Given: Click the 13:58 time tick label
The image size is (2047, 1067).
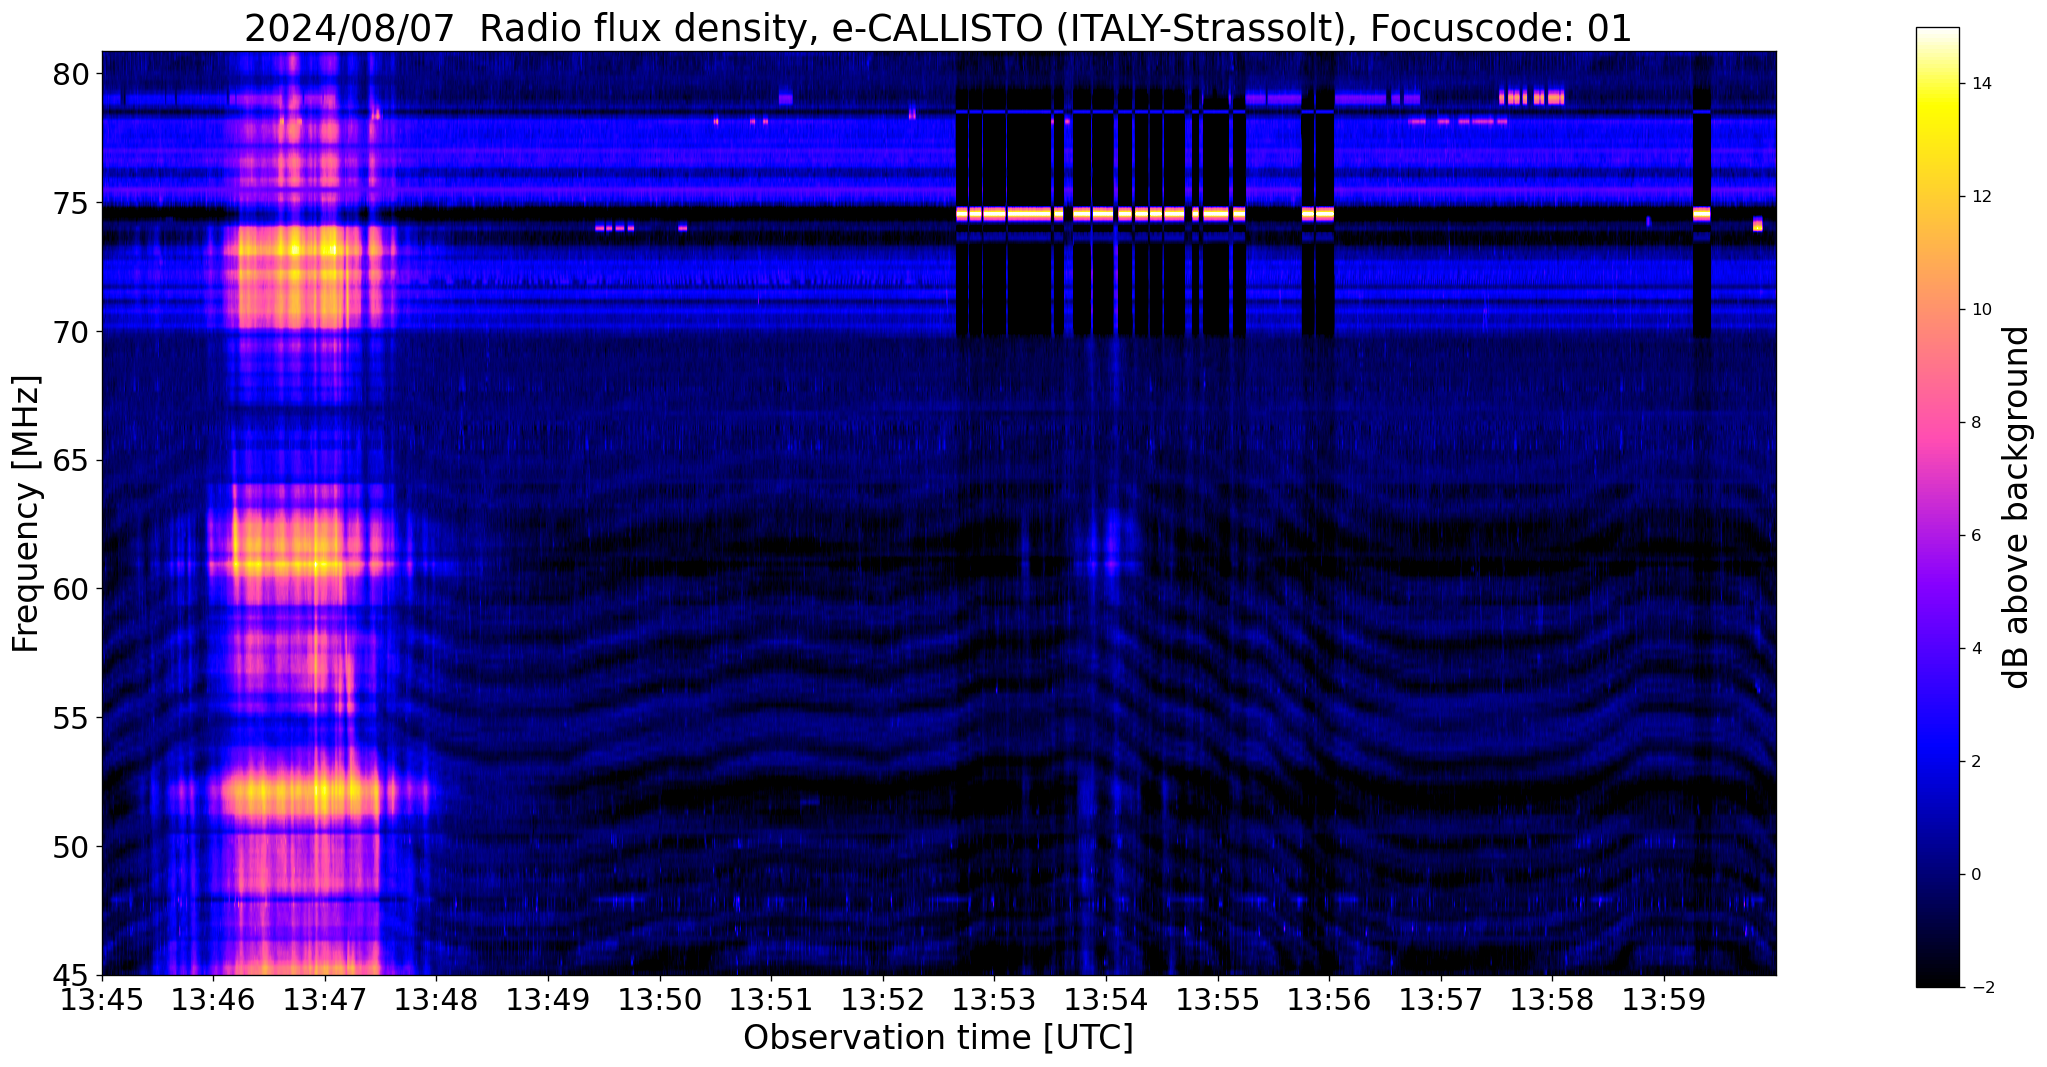Looking at the screenshot, I should [x=1553, y=999].
